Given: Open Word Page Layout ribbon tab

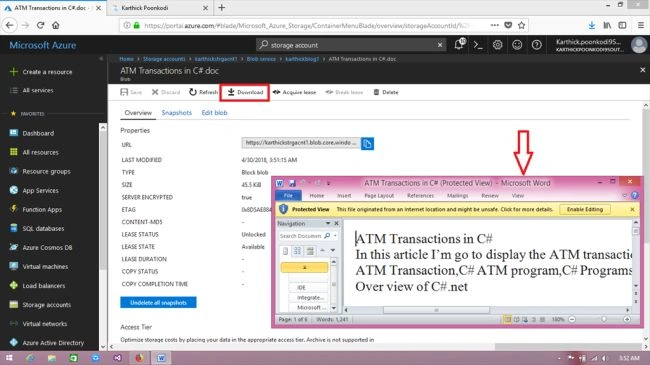Looking at the screenshot, I should (x=379, y=195).
